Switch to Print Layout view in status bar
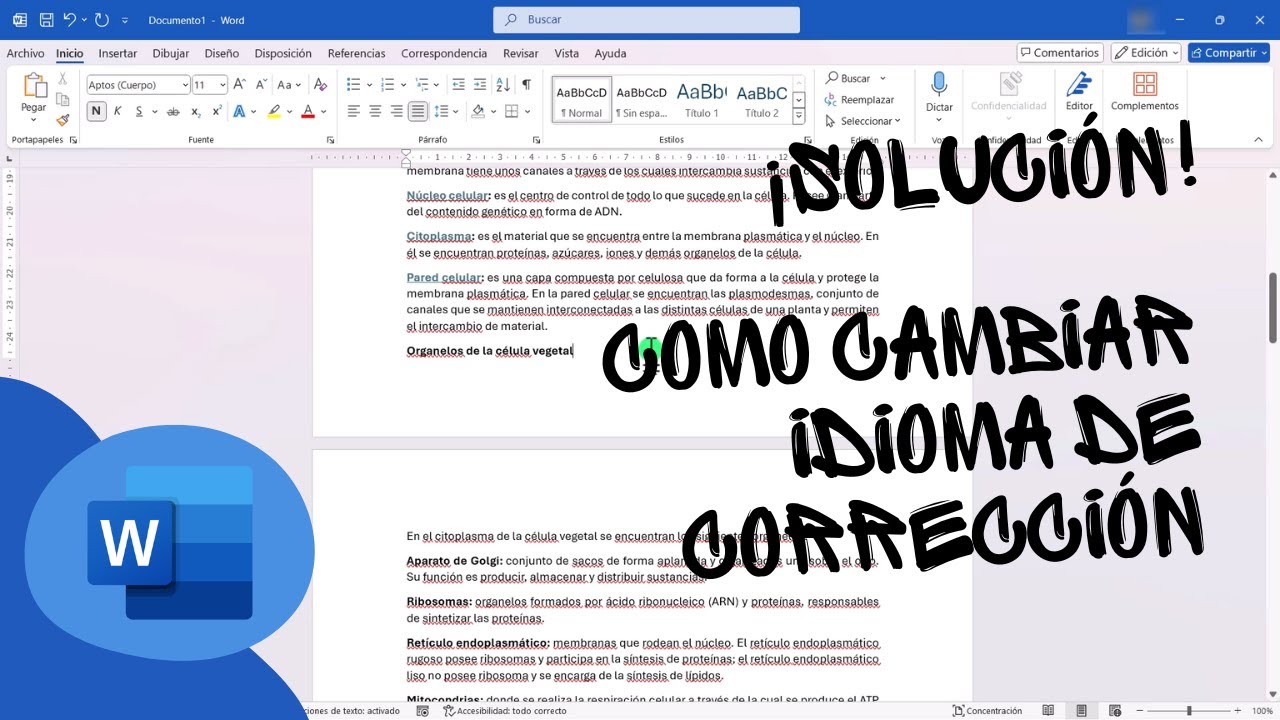This screenshot has height=720, width=1280. (1081, 711)
